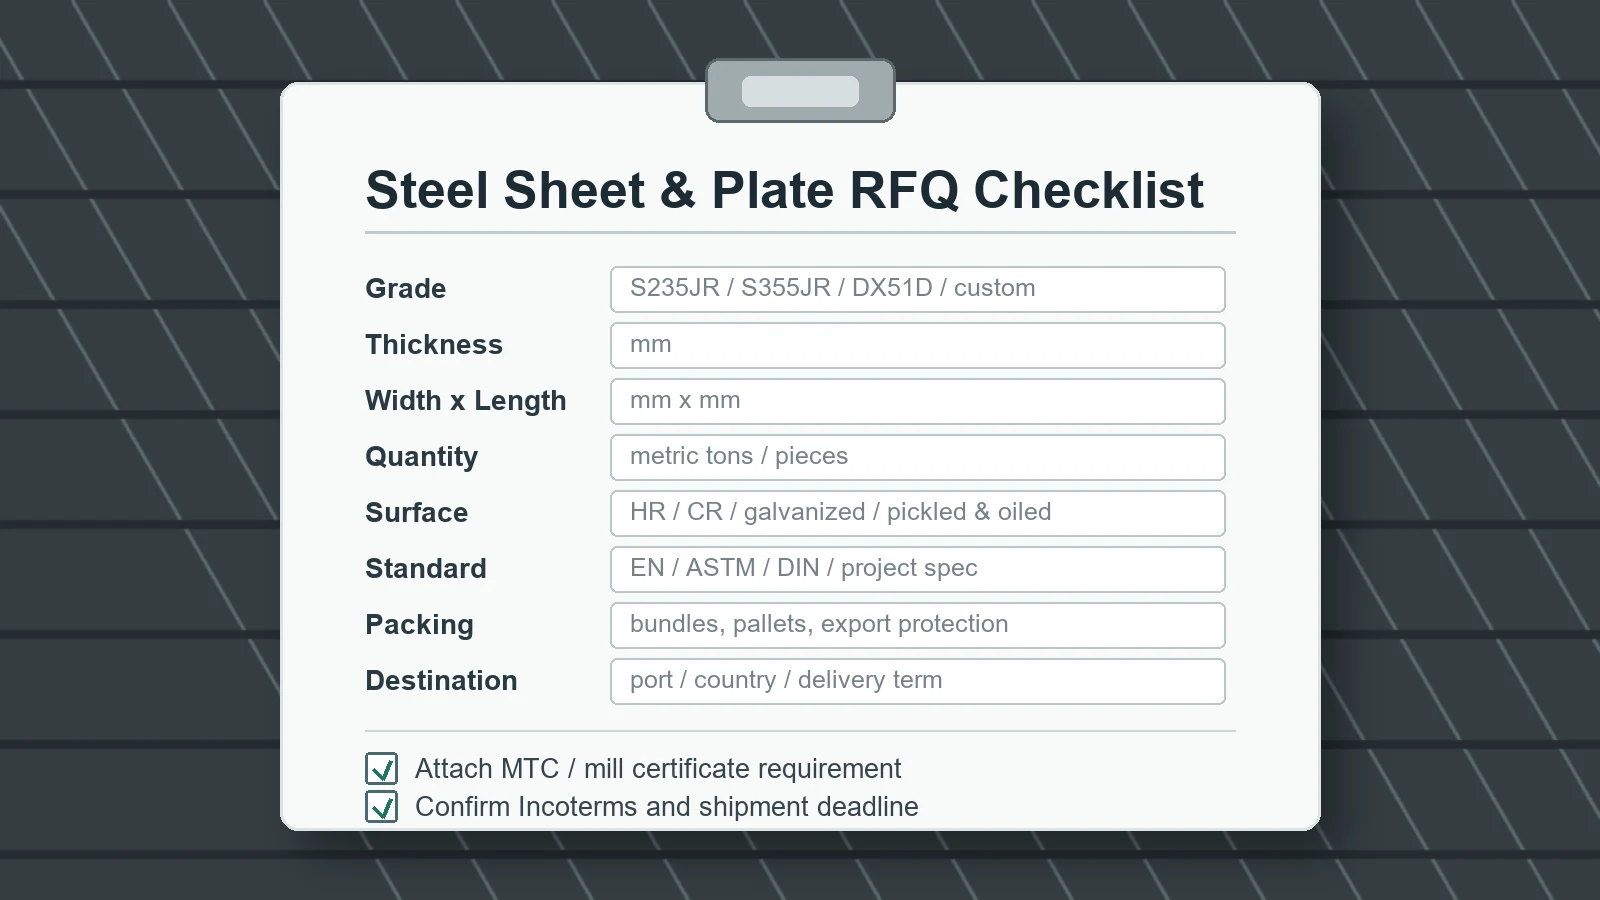
Task: Click the Surface finish field
Action: (918, 513)
